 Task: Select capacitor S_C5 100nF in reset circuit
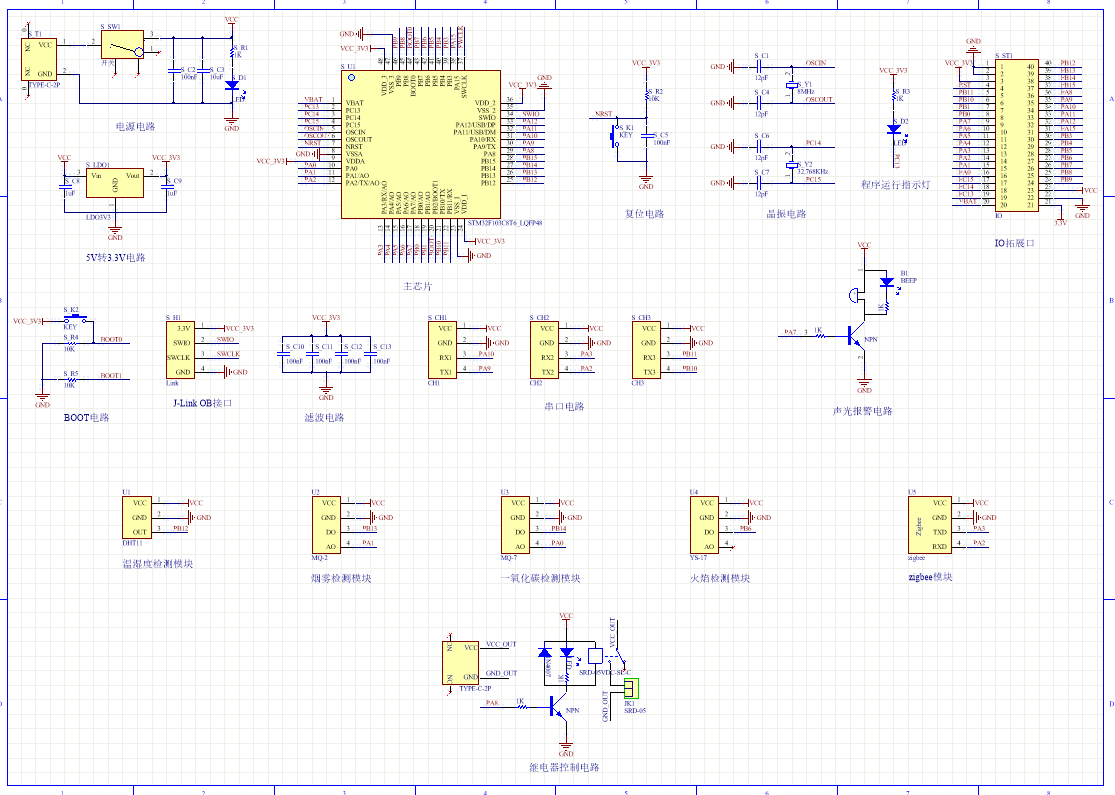click(x=646, y=135)
